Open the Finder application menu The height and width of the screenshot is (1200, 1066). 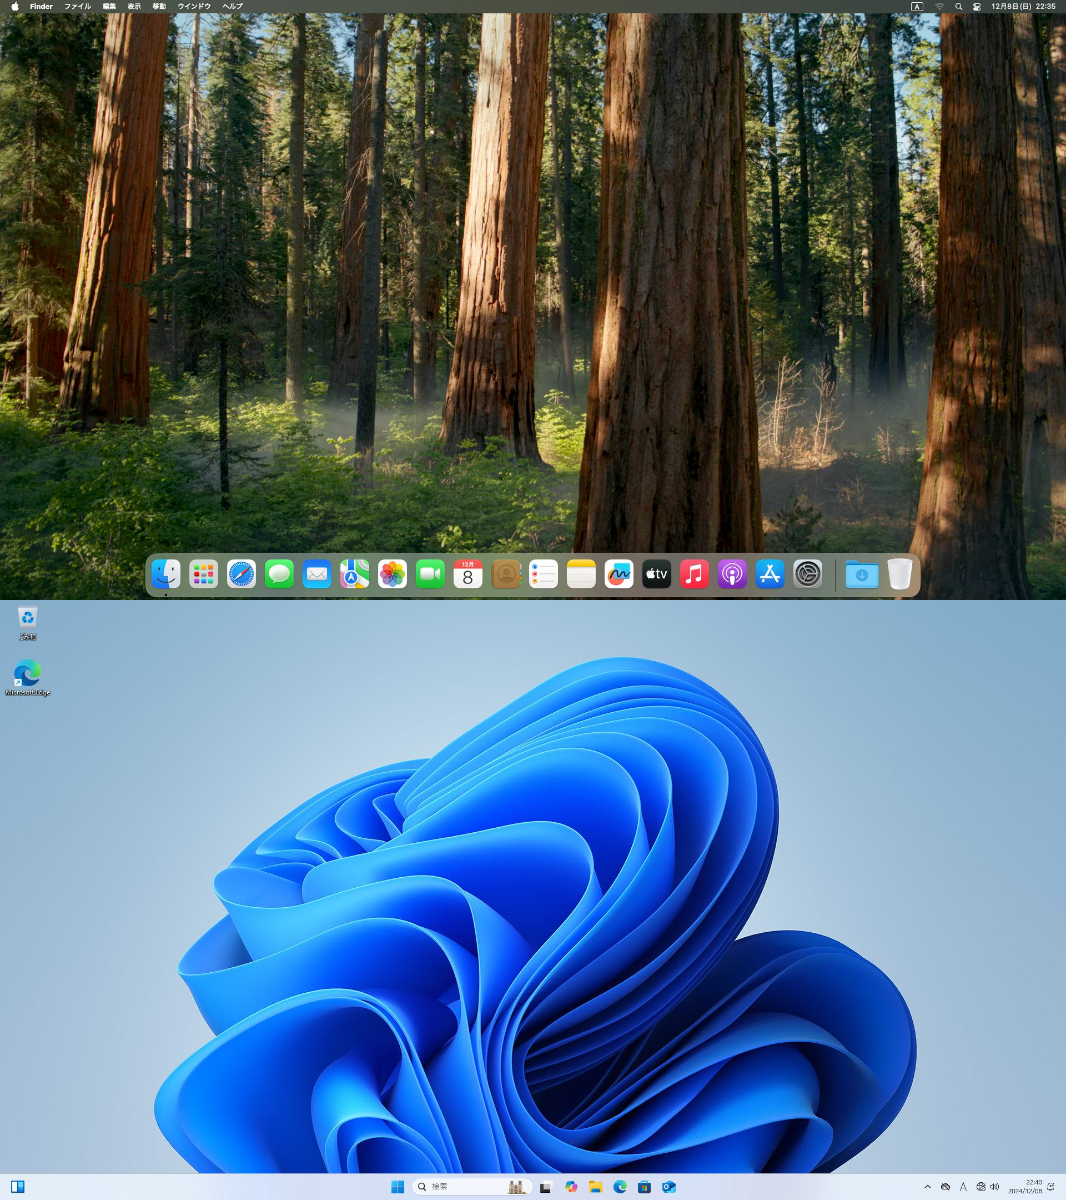tap(41, 6)
